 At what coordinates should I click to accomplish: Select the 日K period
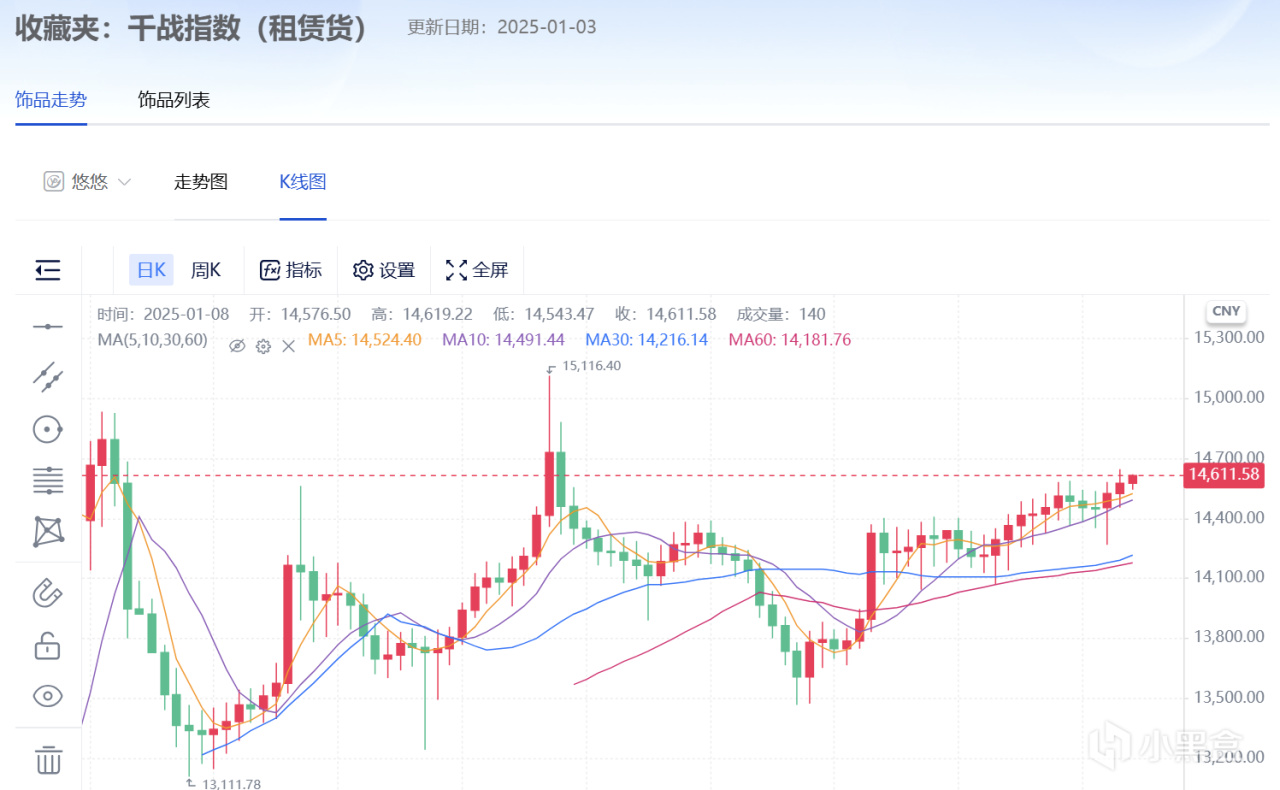151,270
